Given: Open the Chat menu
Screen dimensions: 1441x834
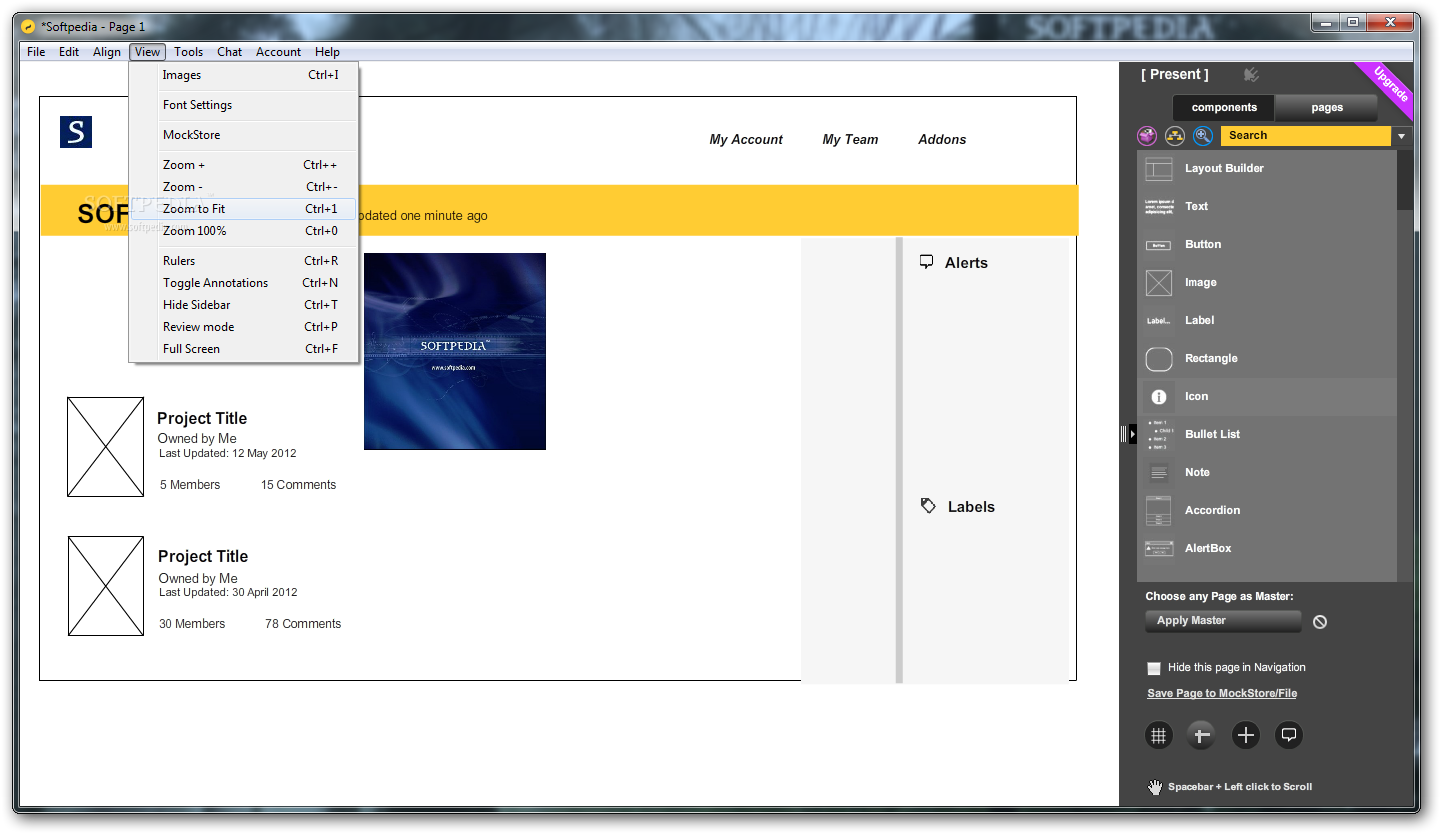Looking at the screenshot, I should tap(230, 52).
